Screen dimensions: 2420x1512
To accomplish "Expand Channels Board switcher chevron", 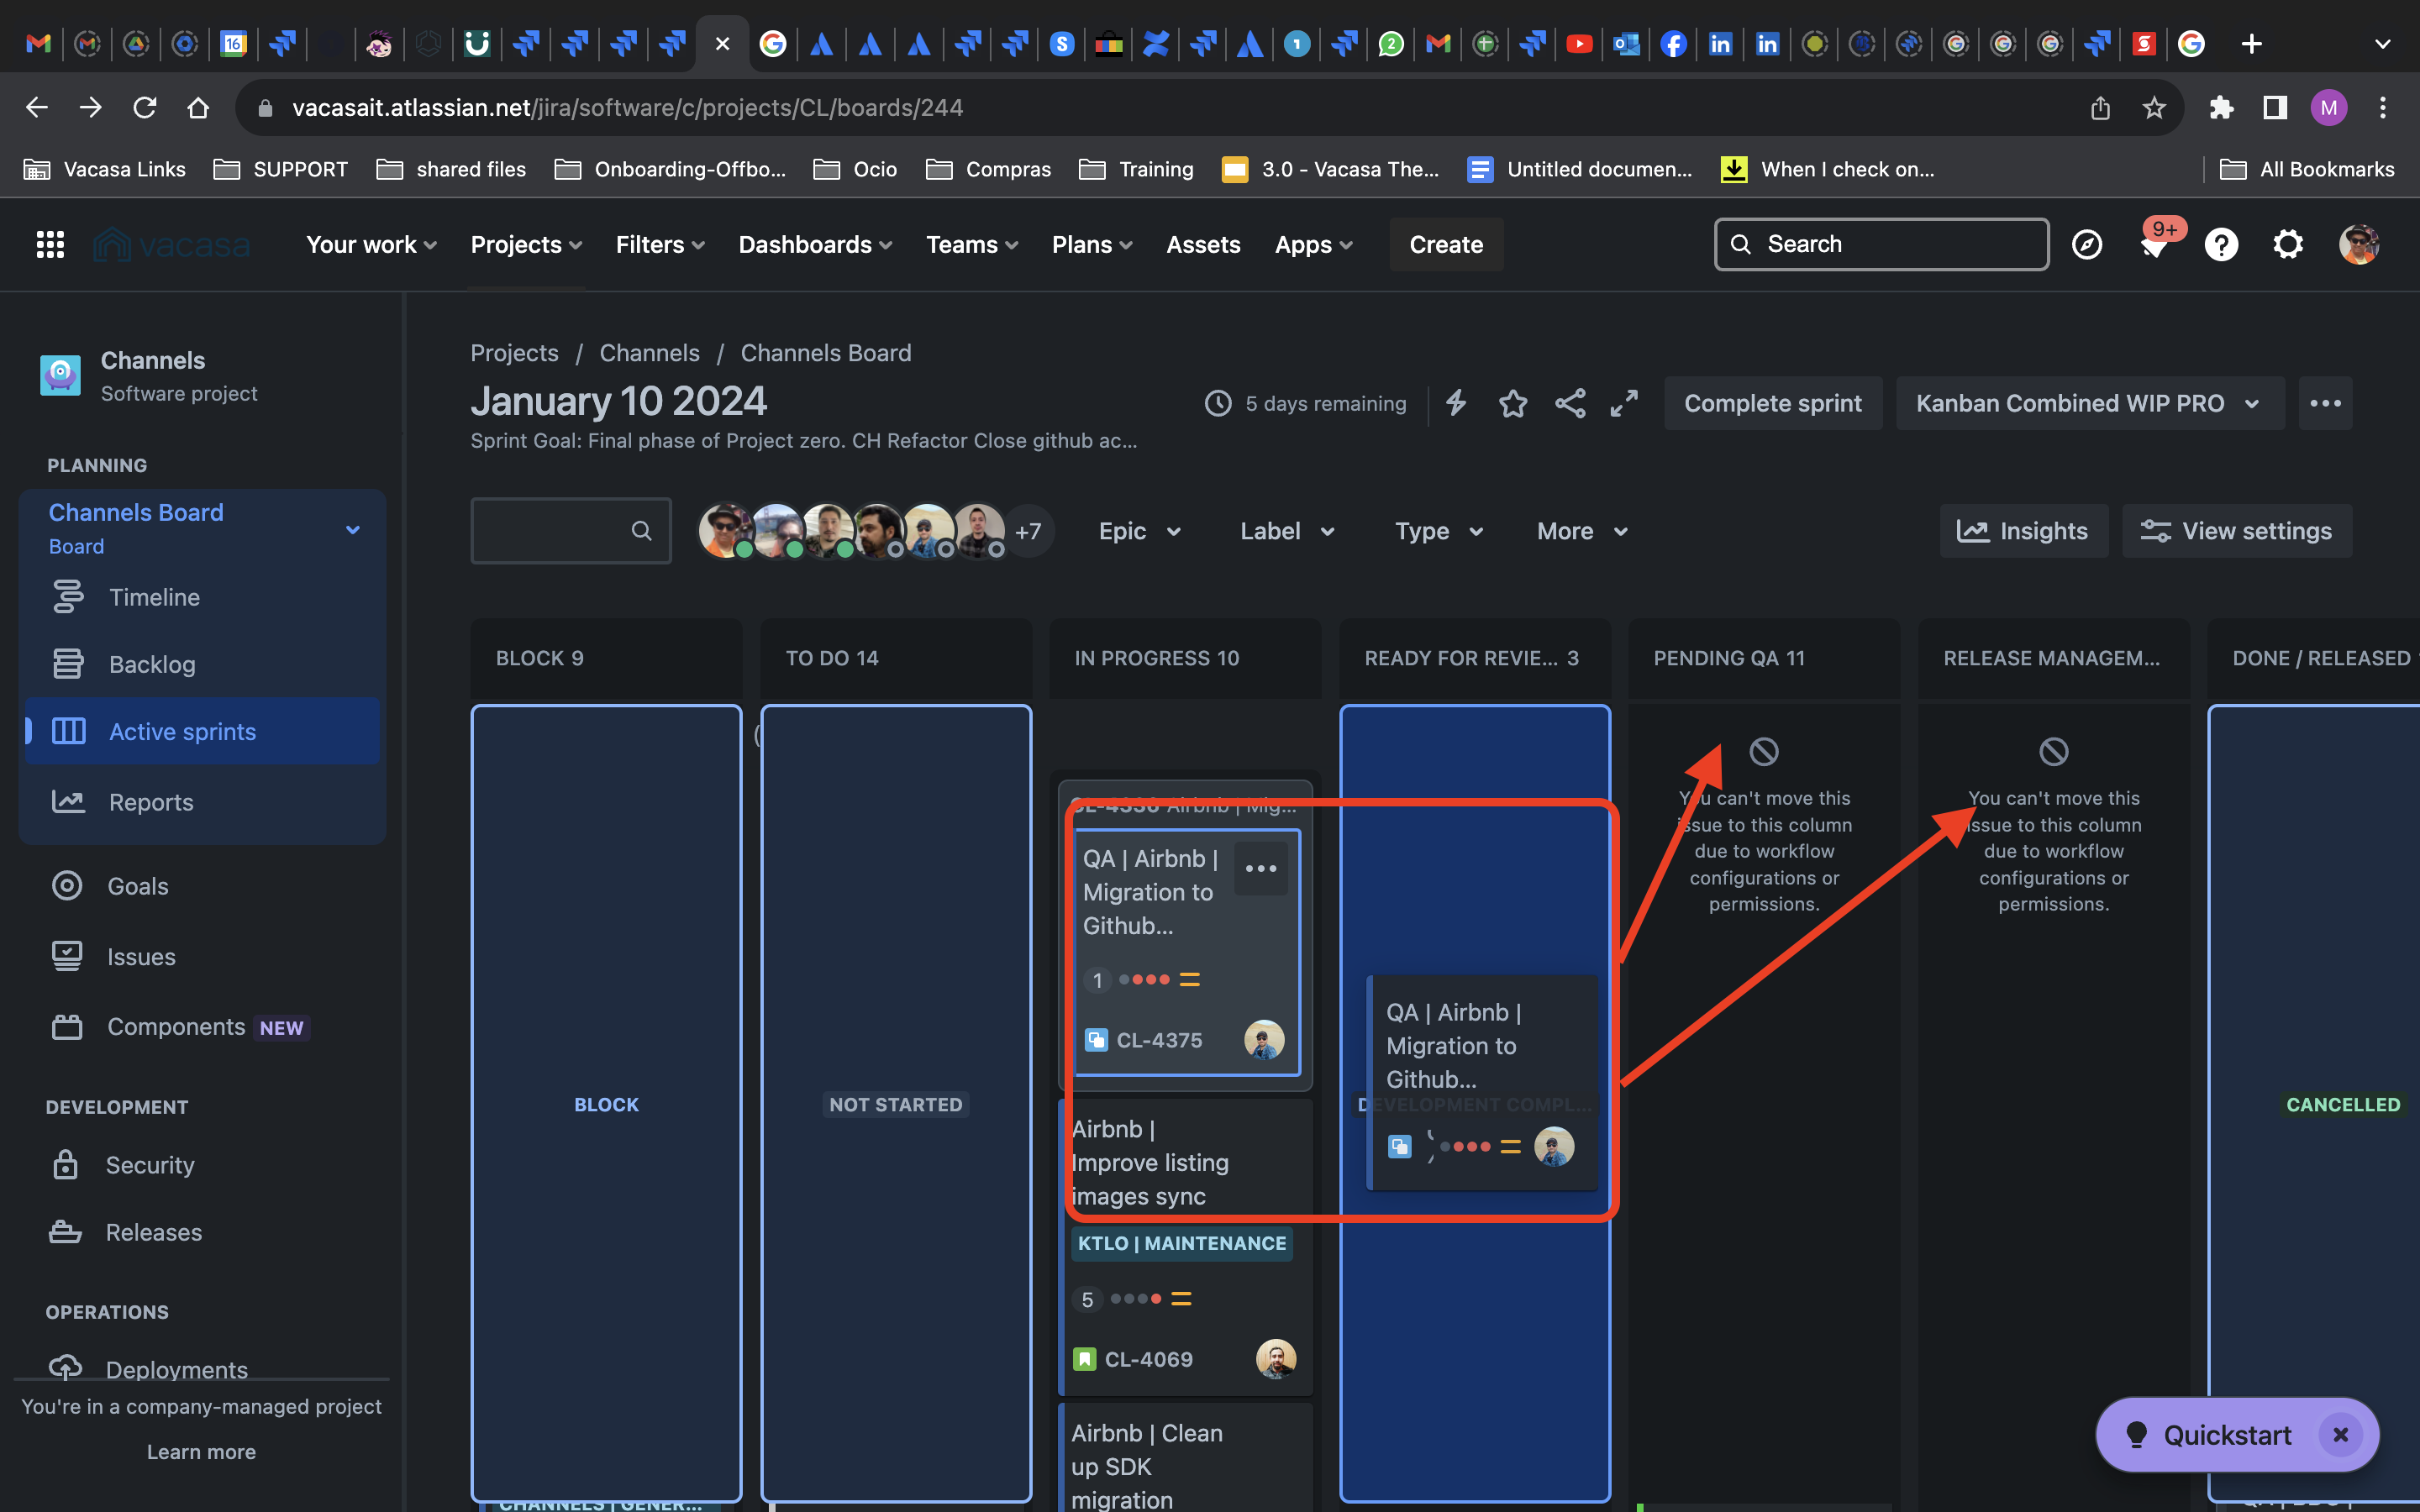I will pyautogui.click(x=353, y=529).
